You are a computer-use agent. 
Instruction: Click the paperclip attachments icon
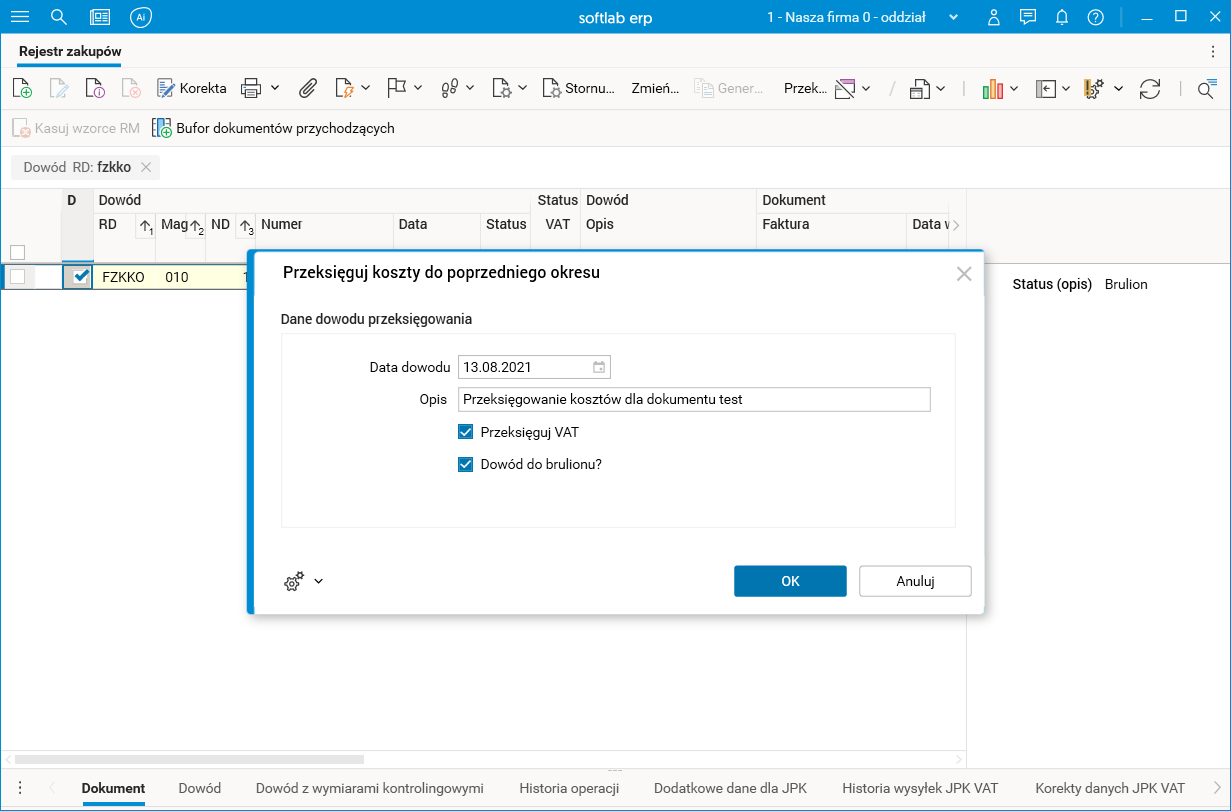[x=308, y=88]
